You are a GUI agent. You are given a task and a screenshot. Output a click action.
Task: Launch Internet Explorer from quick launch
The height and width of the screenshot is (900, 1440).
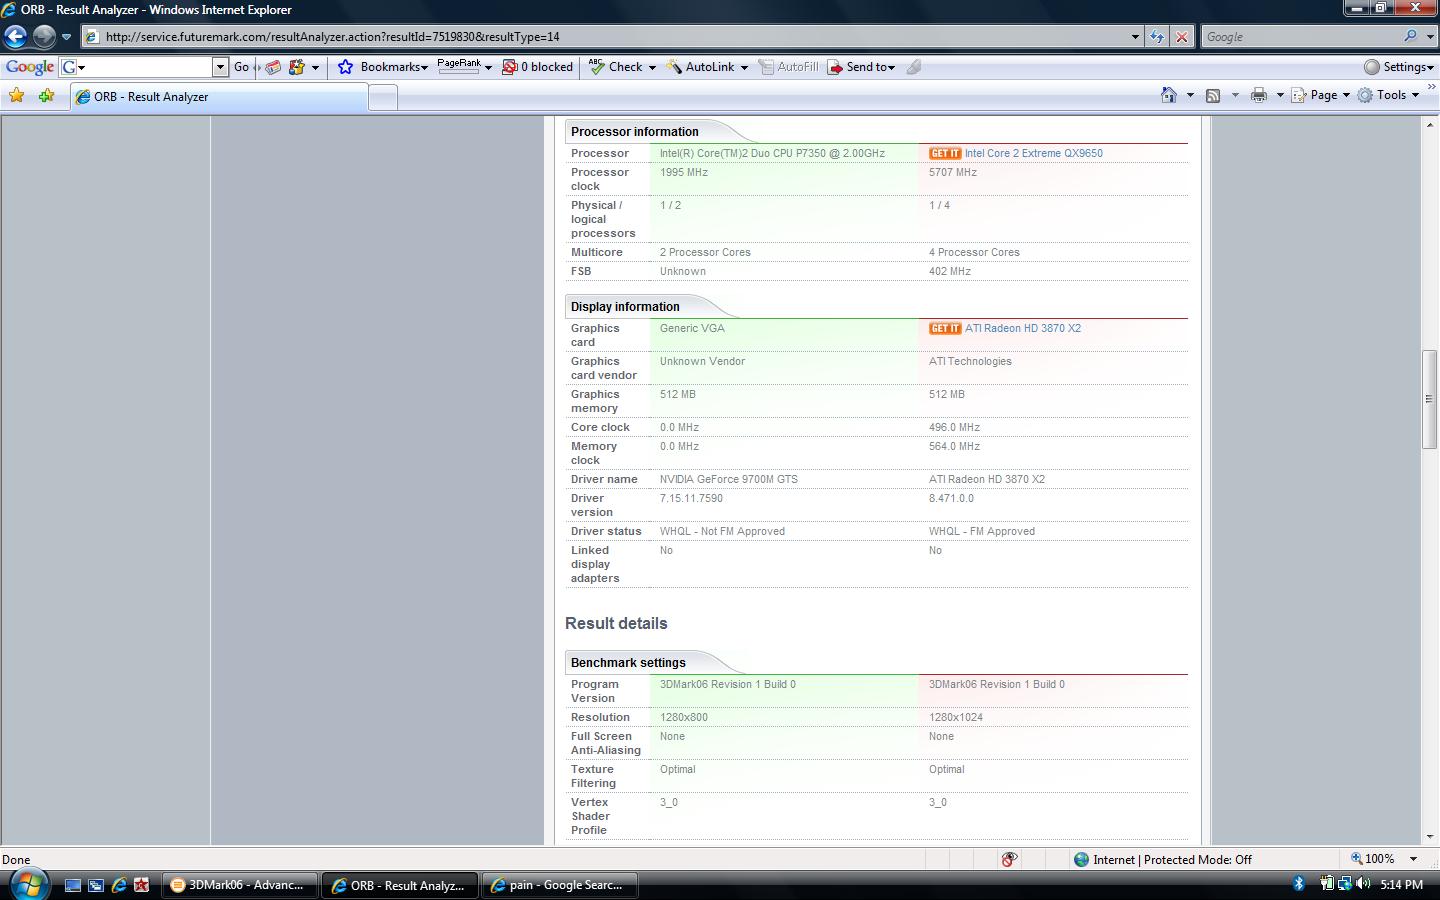click(119, 885)
